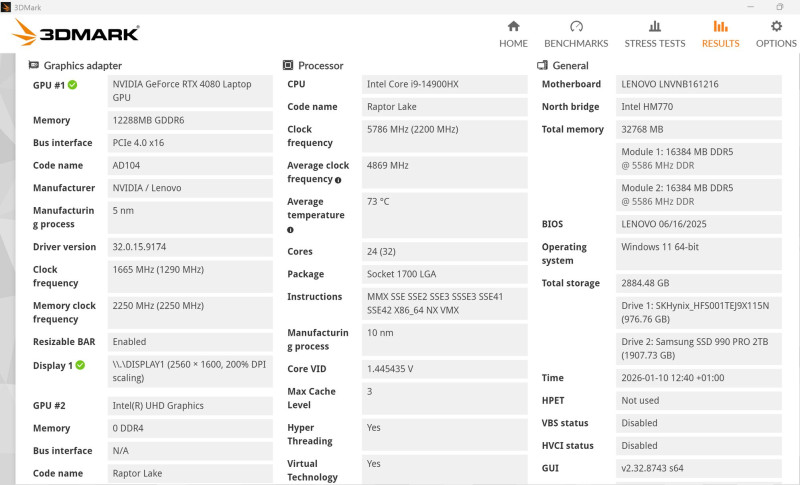Click the Intel(R) UHD Graphics value
800x485 pixels.
click(x=190, y=405)
